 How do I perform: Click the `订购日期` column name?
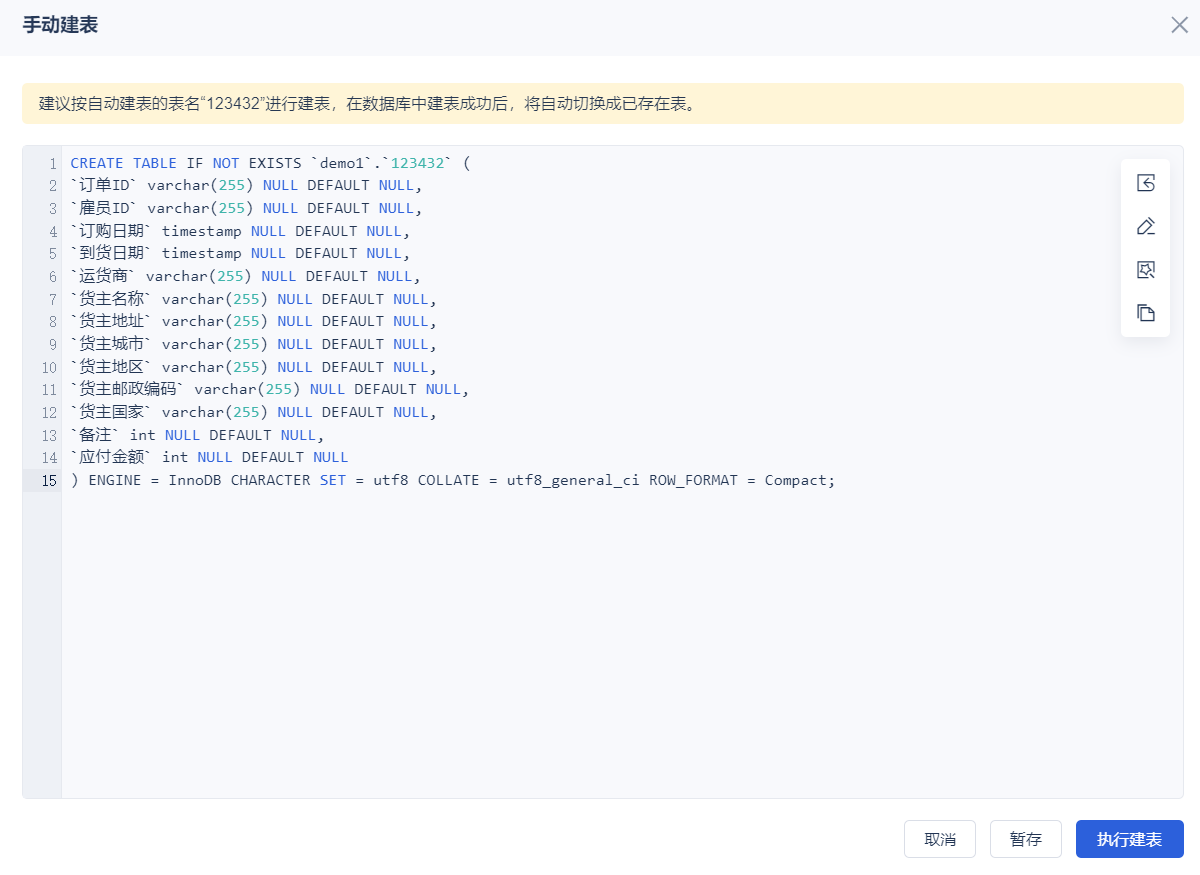point(111,231)
